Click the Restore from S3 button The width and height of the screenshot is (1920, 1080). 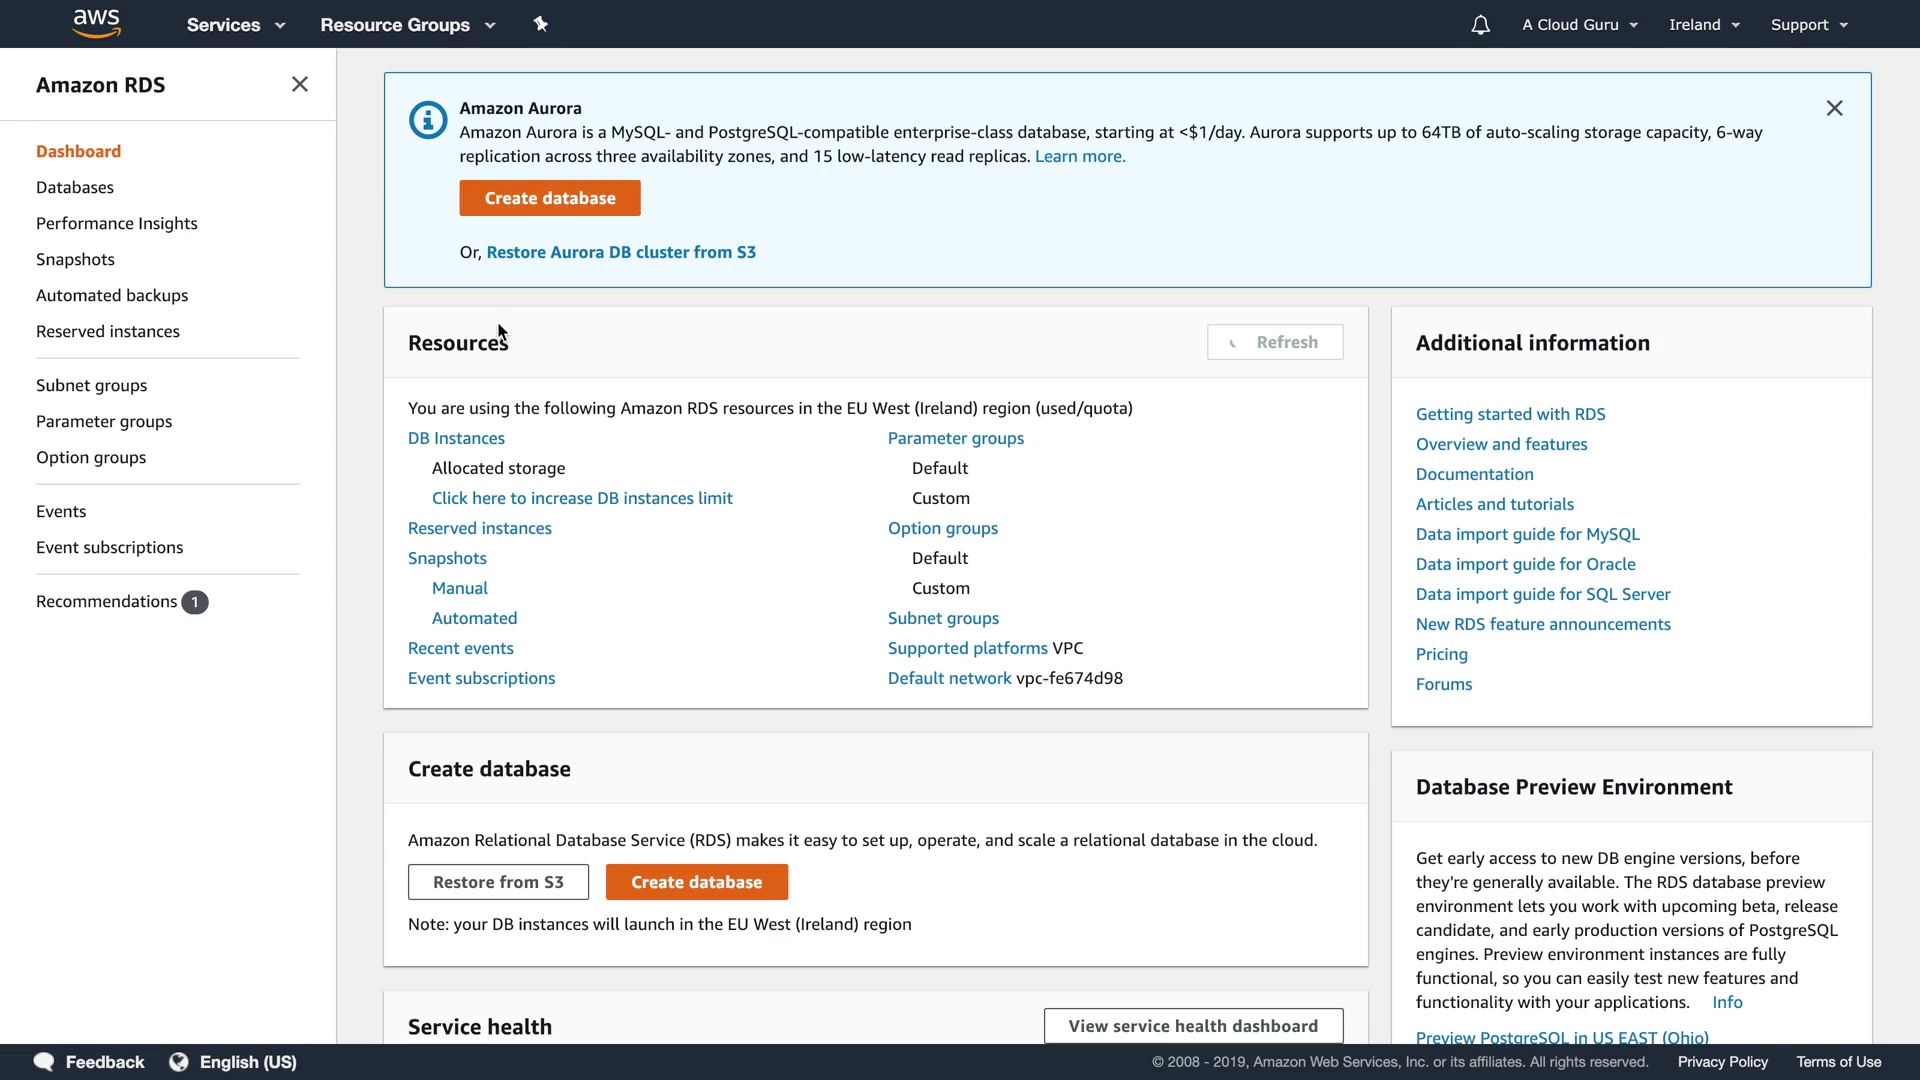[498, 882]
